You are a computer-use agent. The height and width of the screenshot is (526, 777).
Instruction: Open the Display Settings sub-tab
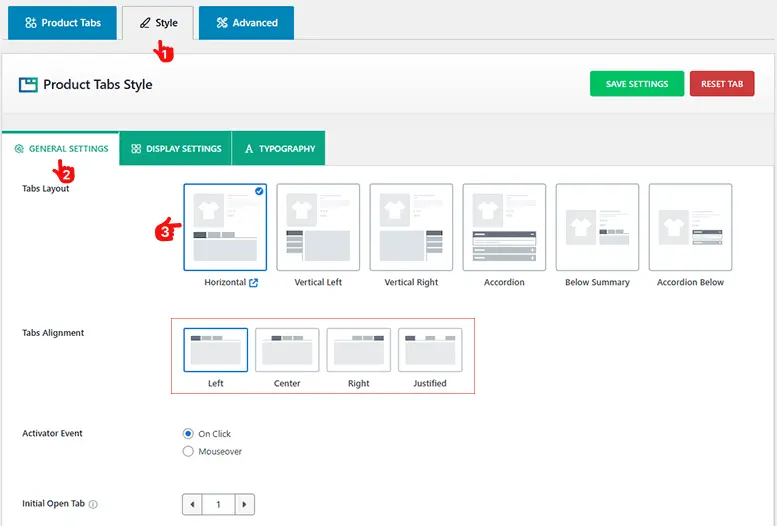click(175, 149)
